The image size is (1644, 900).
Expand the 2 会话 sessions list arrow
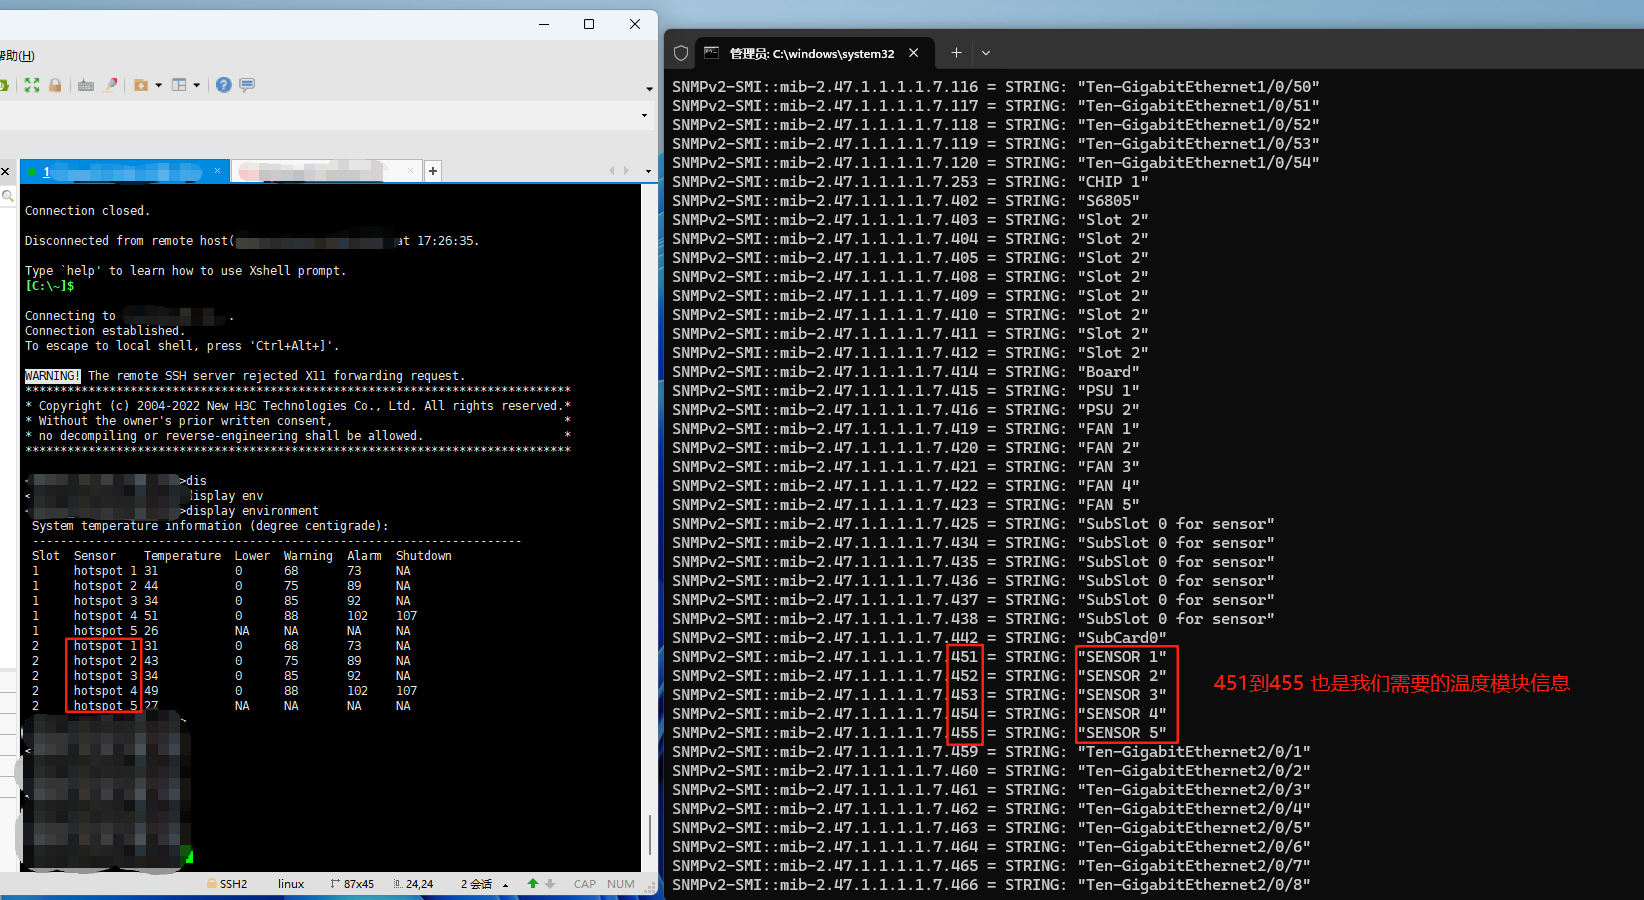click(x=506, y=885)
